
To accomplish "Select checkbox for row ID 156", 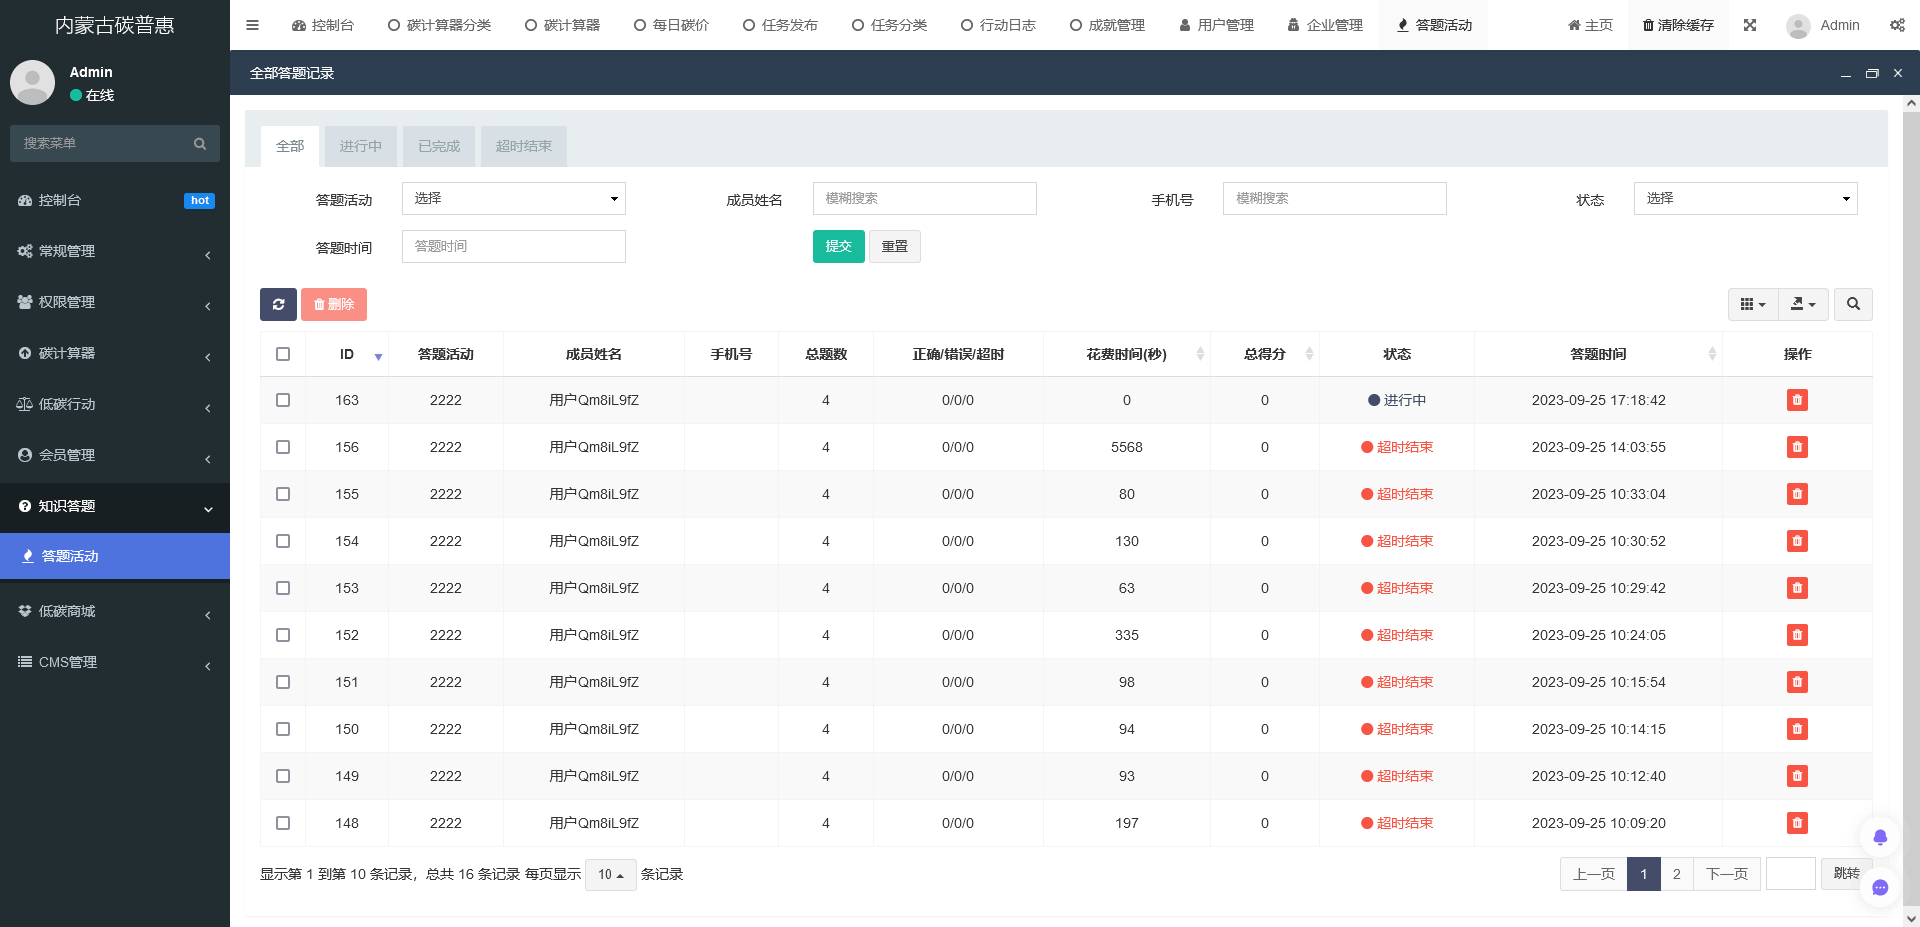I will pyautogui.click(x=283, y=447).
